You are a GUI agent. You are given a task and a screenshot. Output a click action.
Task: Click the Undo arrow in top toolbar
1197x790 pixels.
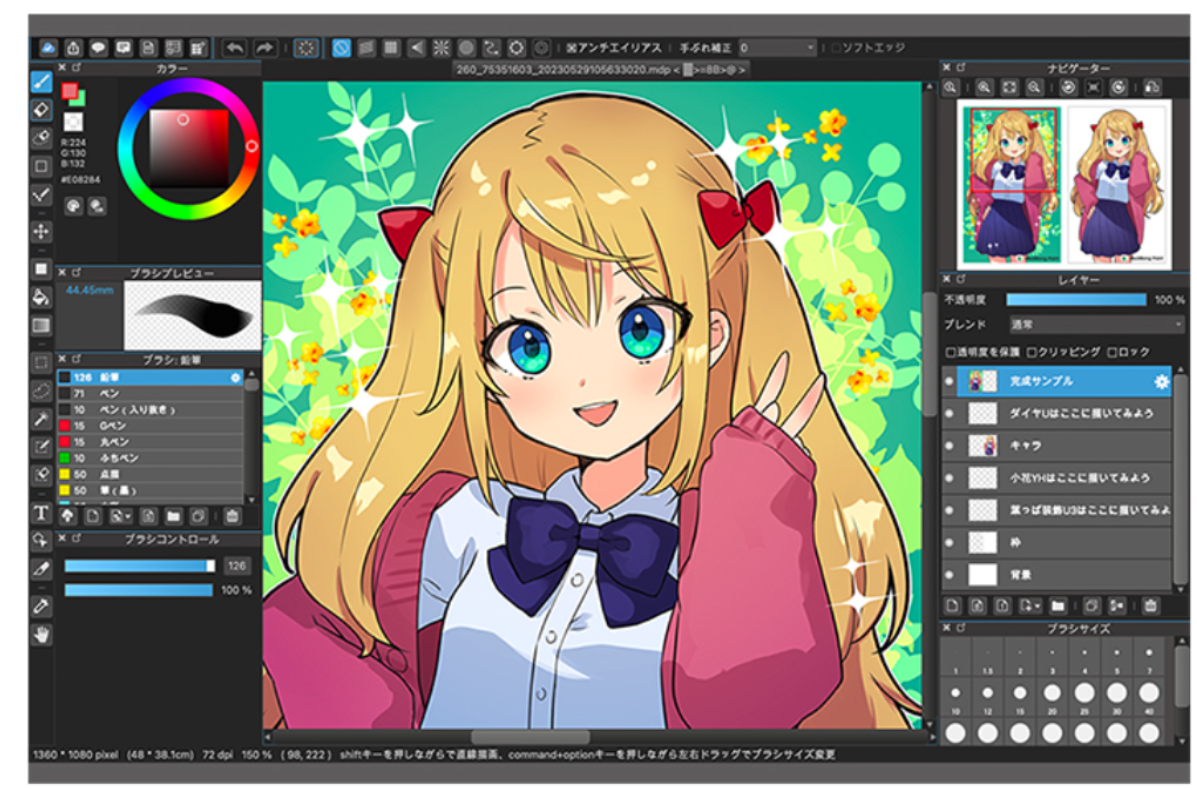(235, 47)
